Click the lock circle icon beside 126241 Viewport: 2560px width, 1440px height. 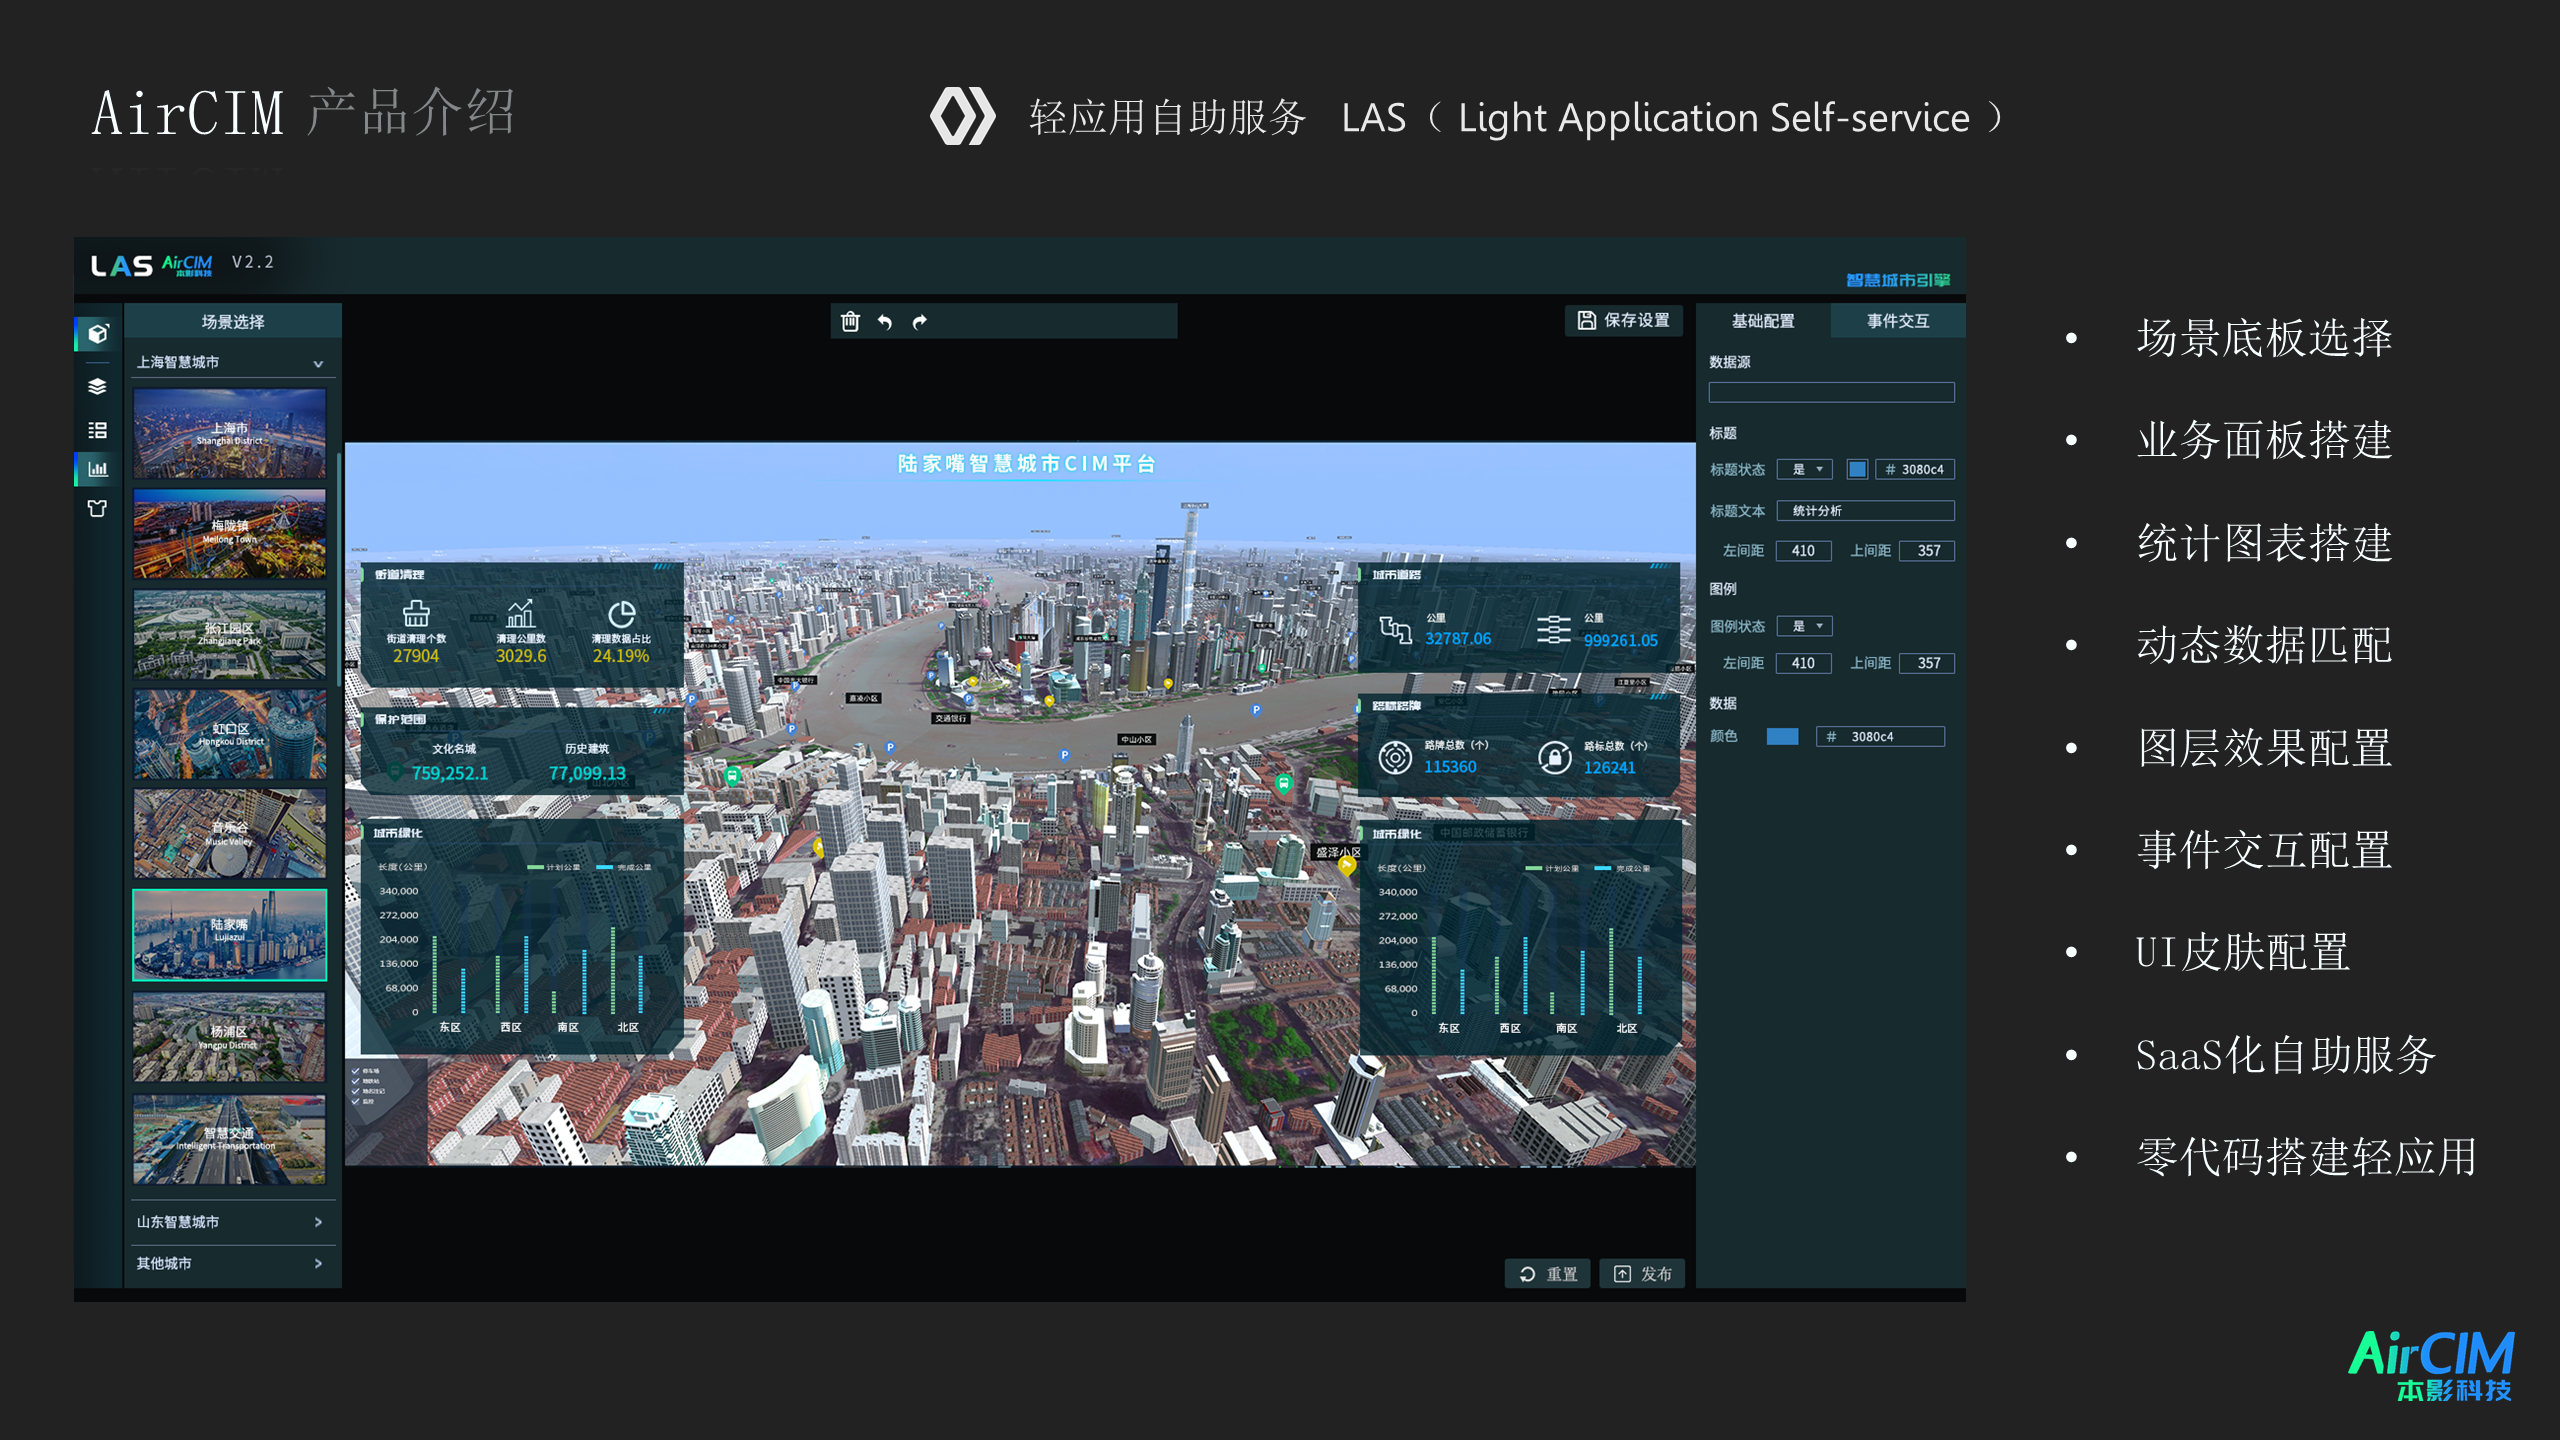click(1554, 757)
